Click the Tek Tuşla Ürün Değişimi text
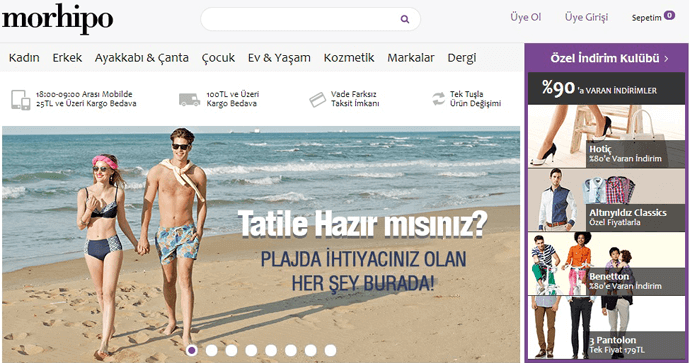Image resolution: width=689 pixels, height=363 pixels. coord(475,99)
